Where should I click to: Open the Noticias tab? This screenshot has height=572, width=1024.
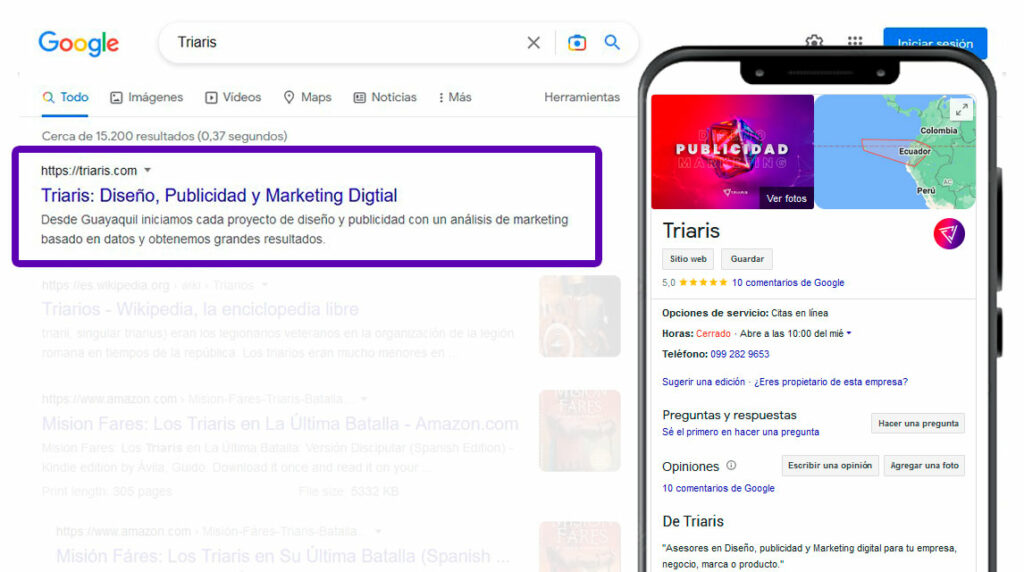coord(385,97)
